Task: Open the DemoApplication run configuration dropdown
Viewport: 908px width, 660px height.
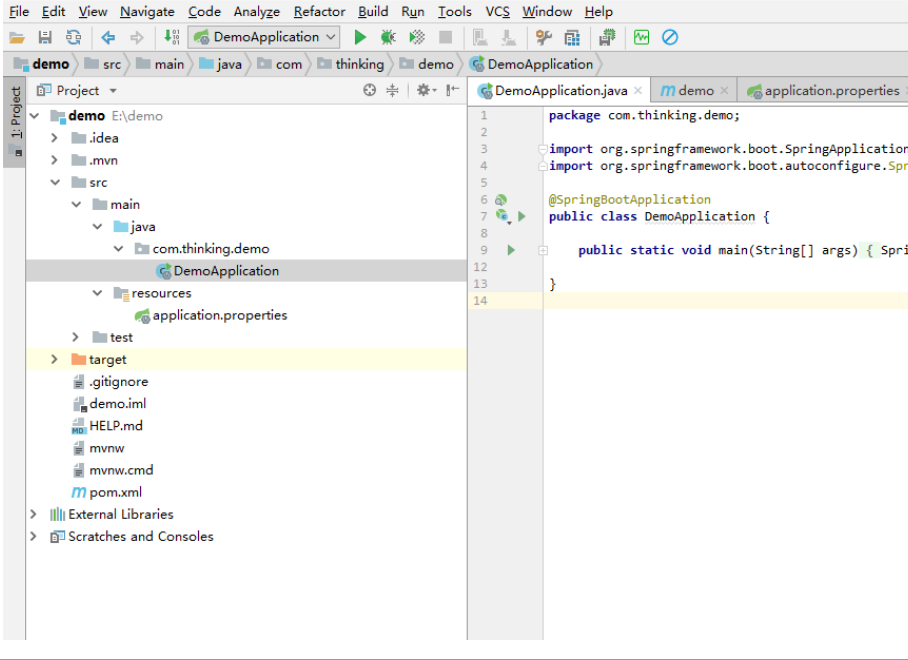Action: click(266, 37)
